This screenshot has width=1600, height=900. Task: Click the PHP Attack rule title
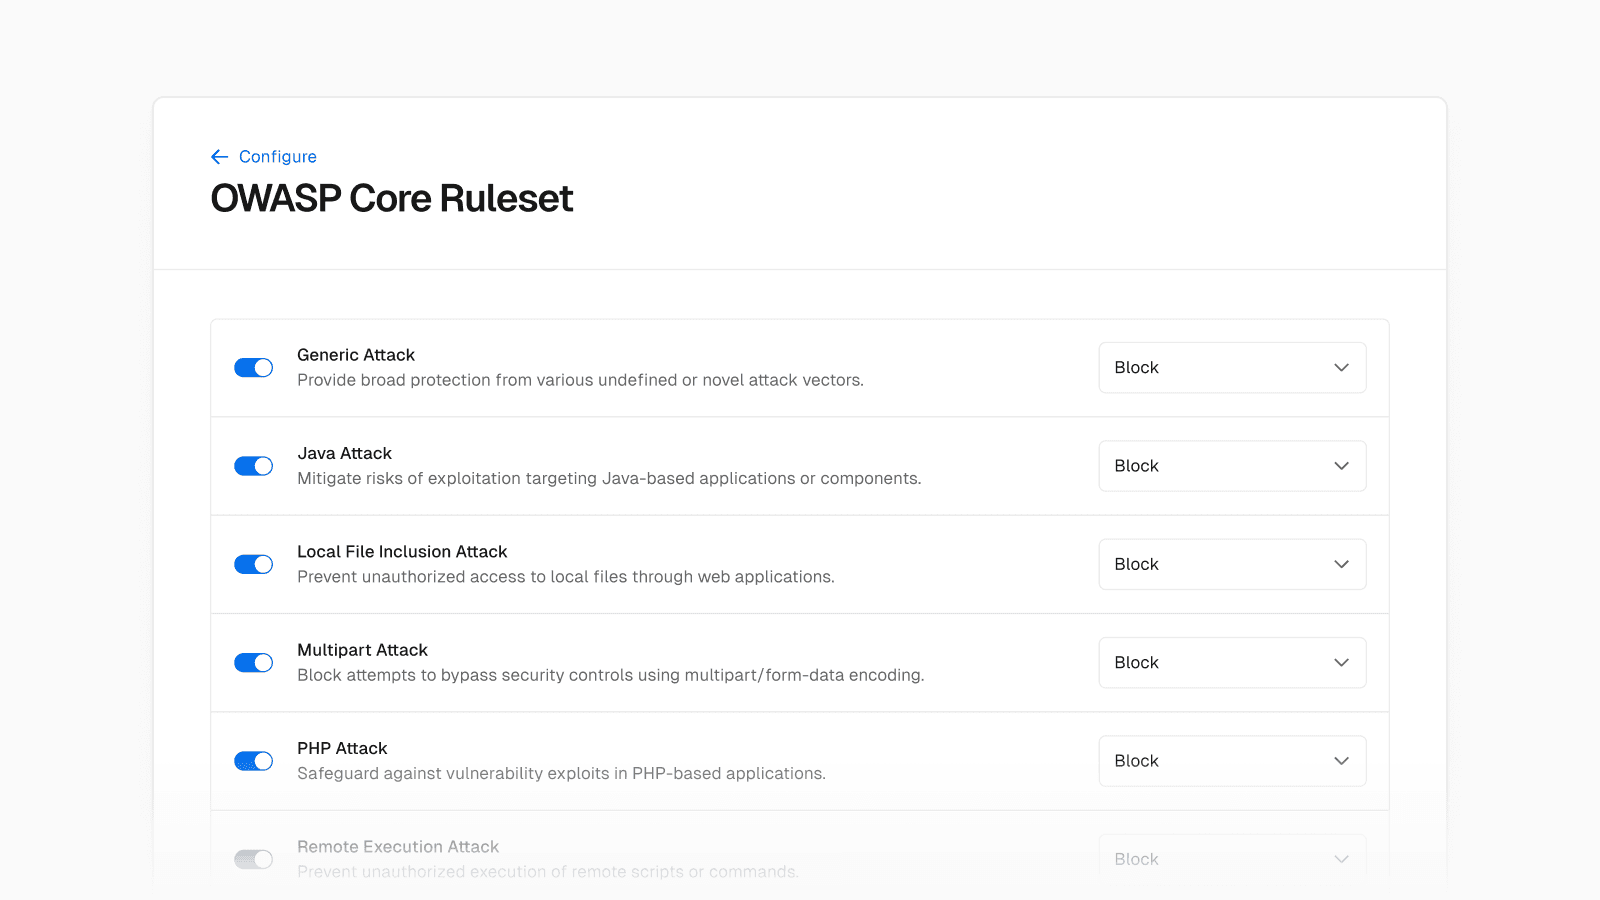(x=342, y=749)
